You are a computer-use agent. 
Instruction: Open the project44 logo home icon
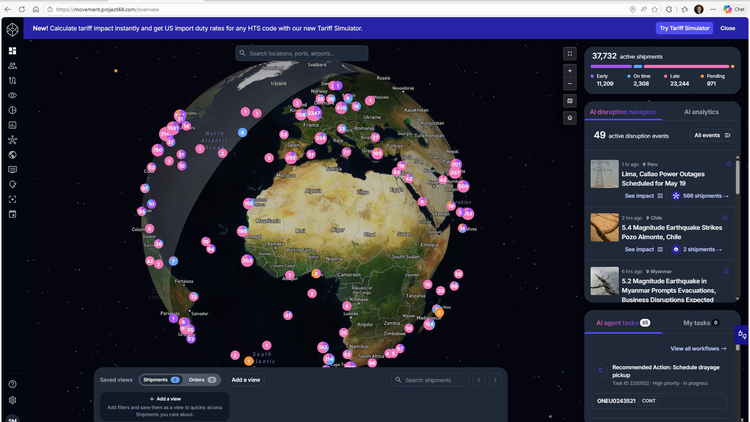pos(12,29)
